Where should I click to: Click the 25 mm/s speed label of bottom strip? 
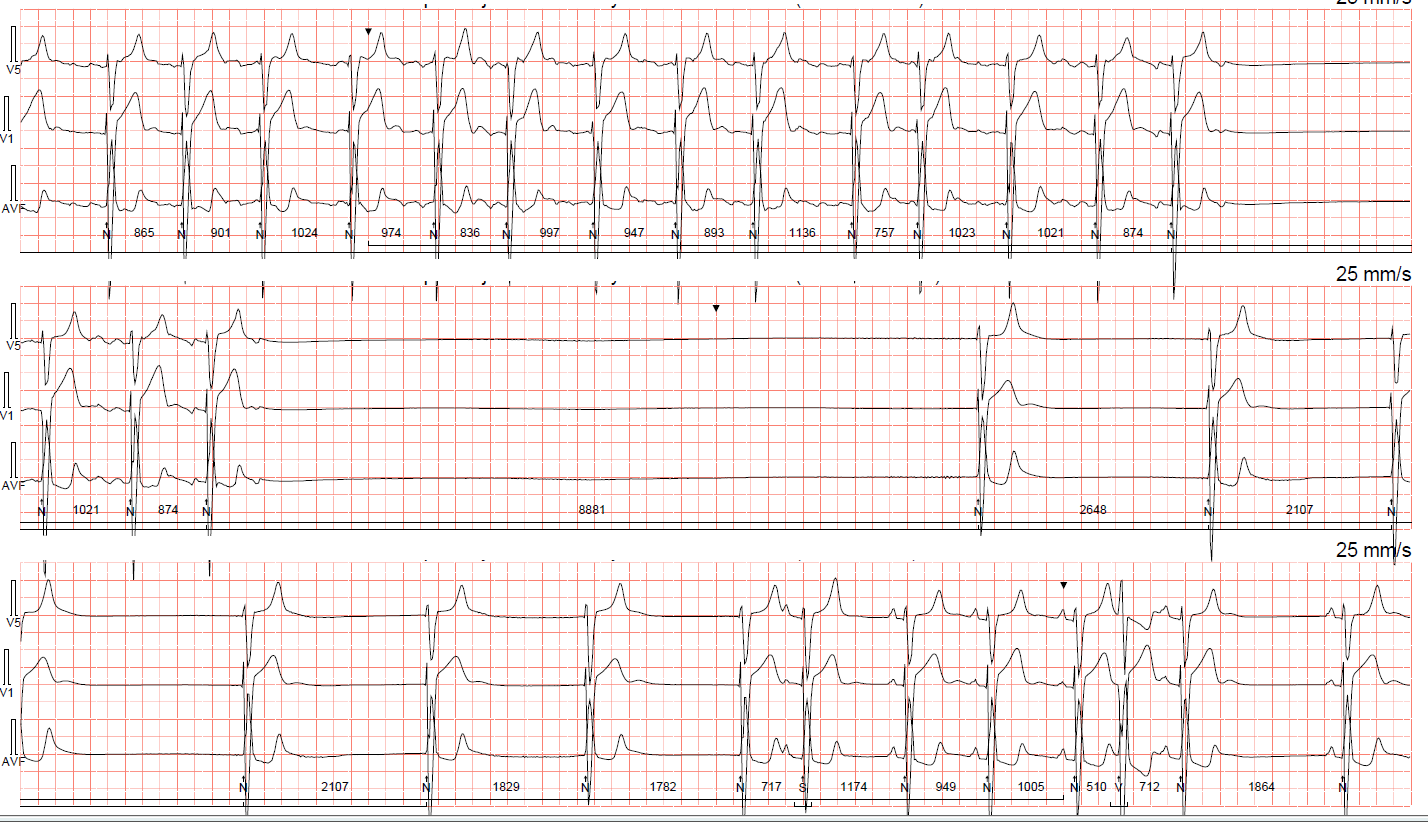(x=1373, y=551)
